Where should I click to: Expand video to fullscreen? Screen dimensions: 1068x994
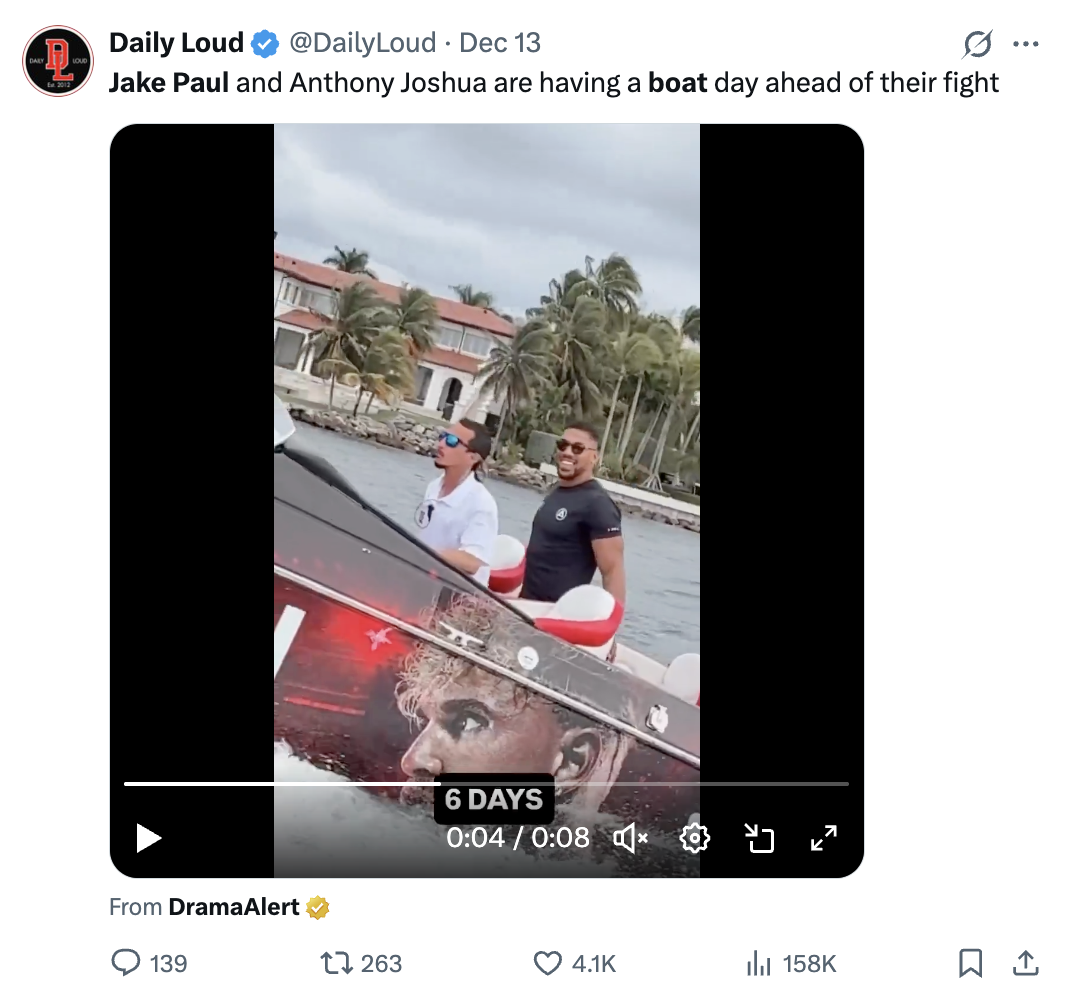(823, 838)
